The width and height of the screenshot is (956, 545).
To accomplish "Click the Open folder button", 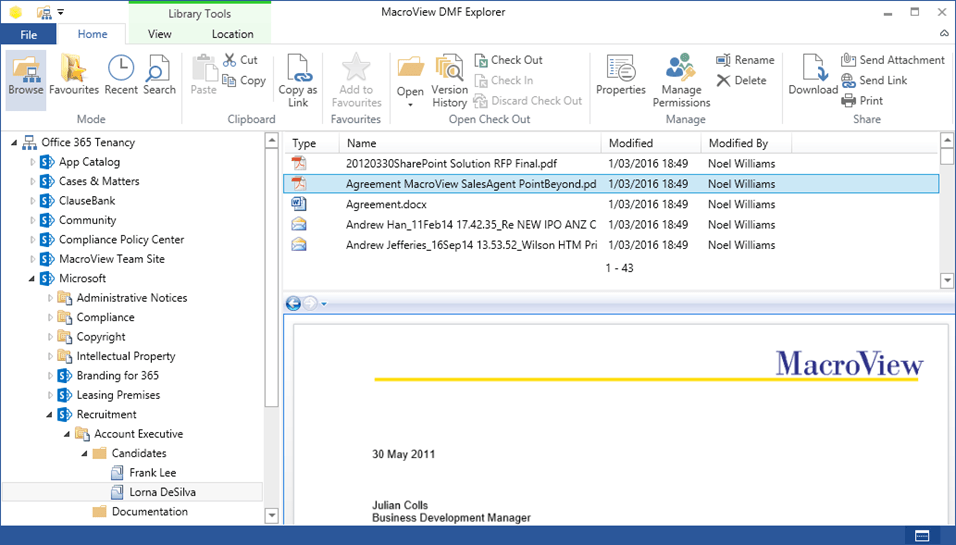I will pos(410,74).
